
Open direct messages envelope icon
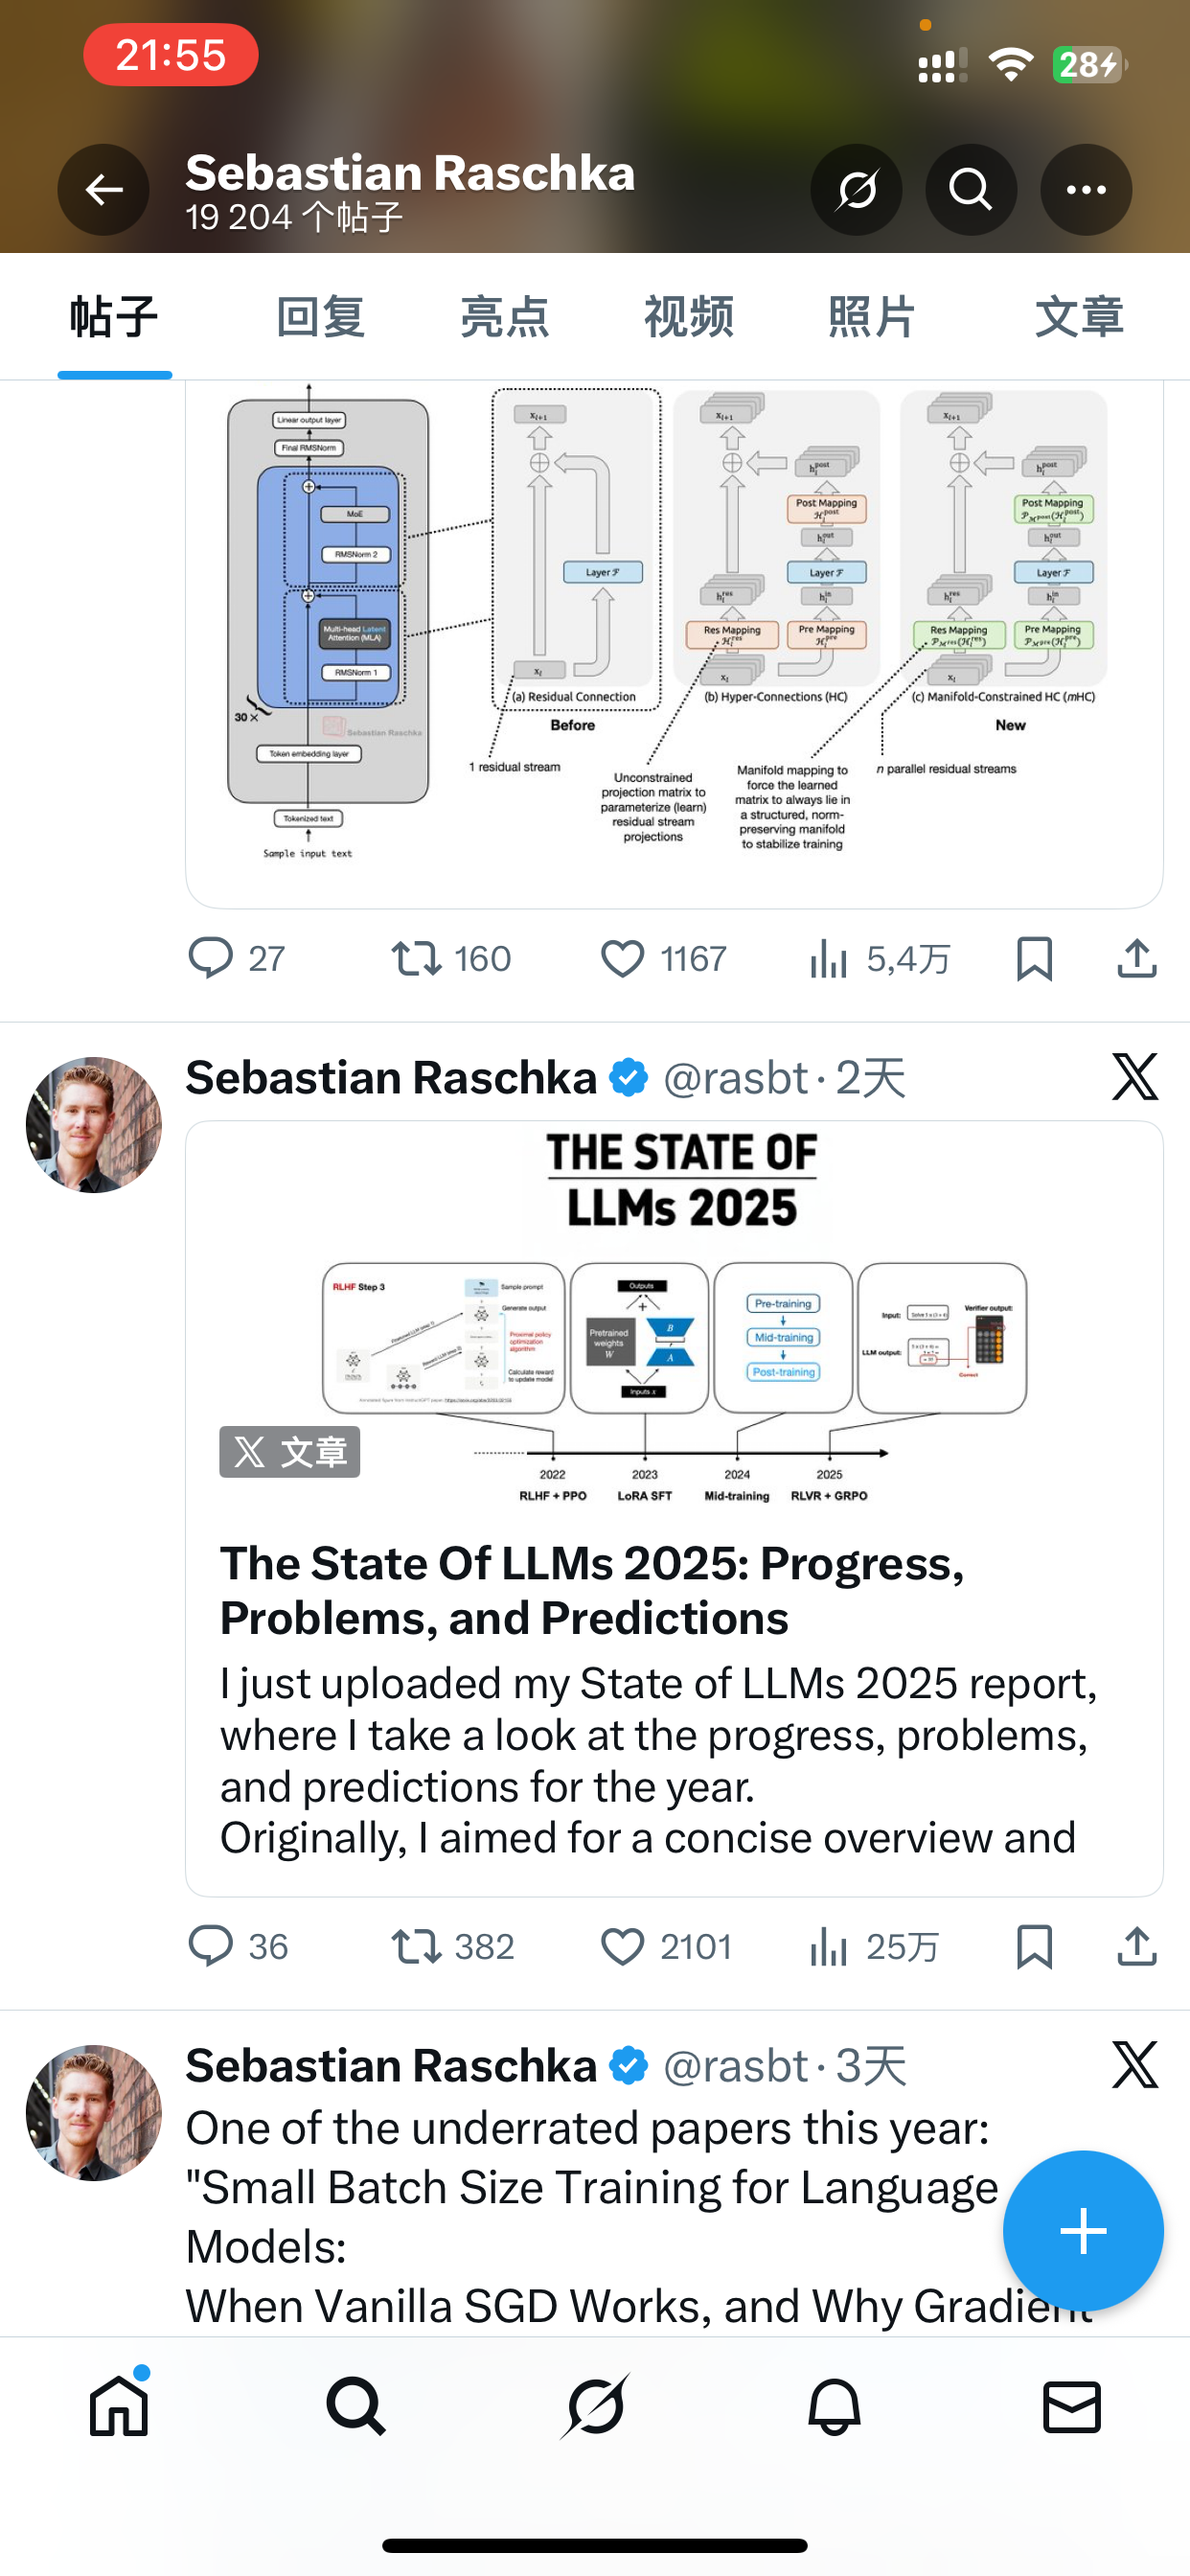pyautogui.click(x=1071, y=2407)
